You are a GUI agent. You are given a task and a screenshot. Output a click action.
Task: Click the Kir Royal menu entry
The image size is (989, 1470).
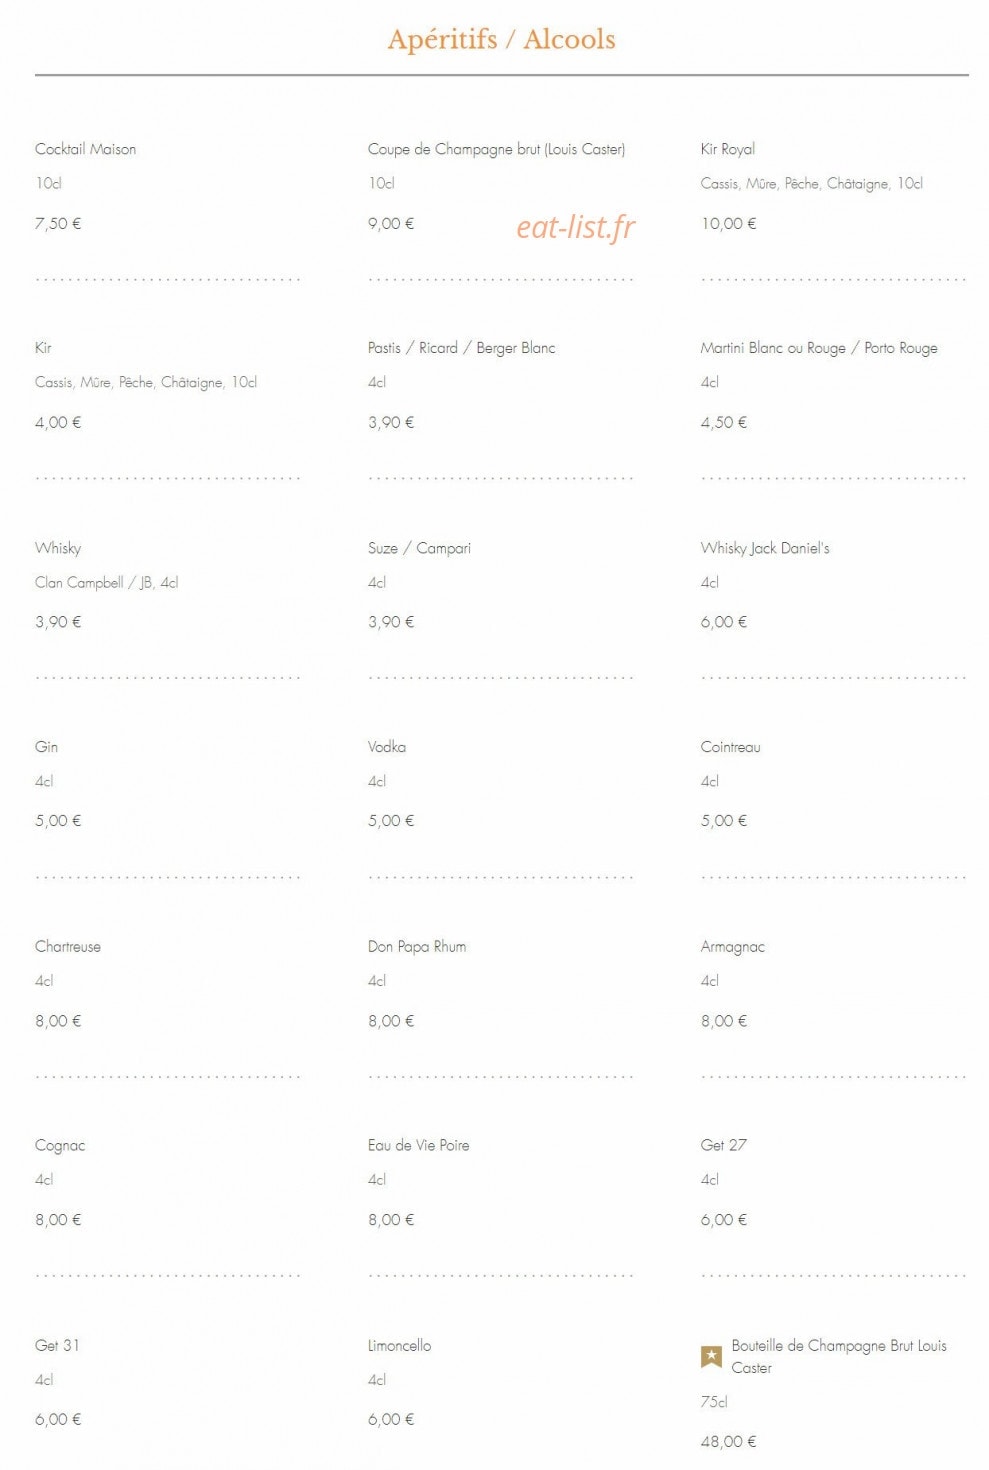click(x=728, y=149)
